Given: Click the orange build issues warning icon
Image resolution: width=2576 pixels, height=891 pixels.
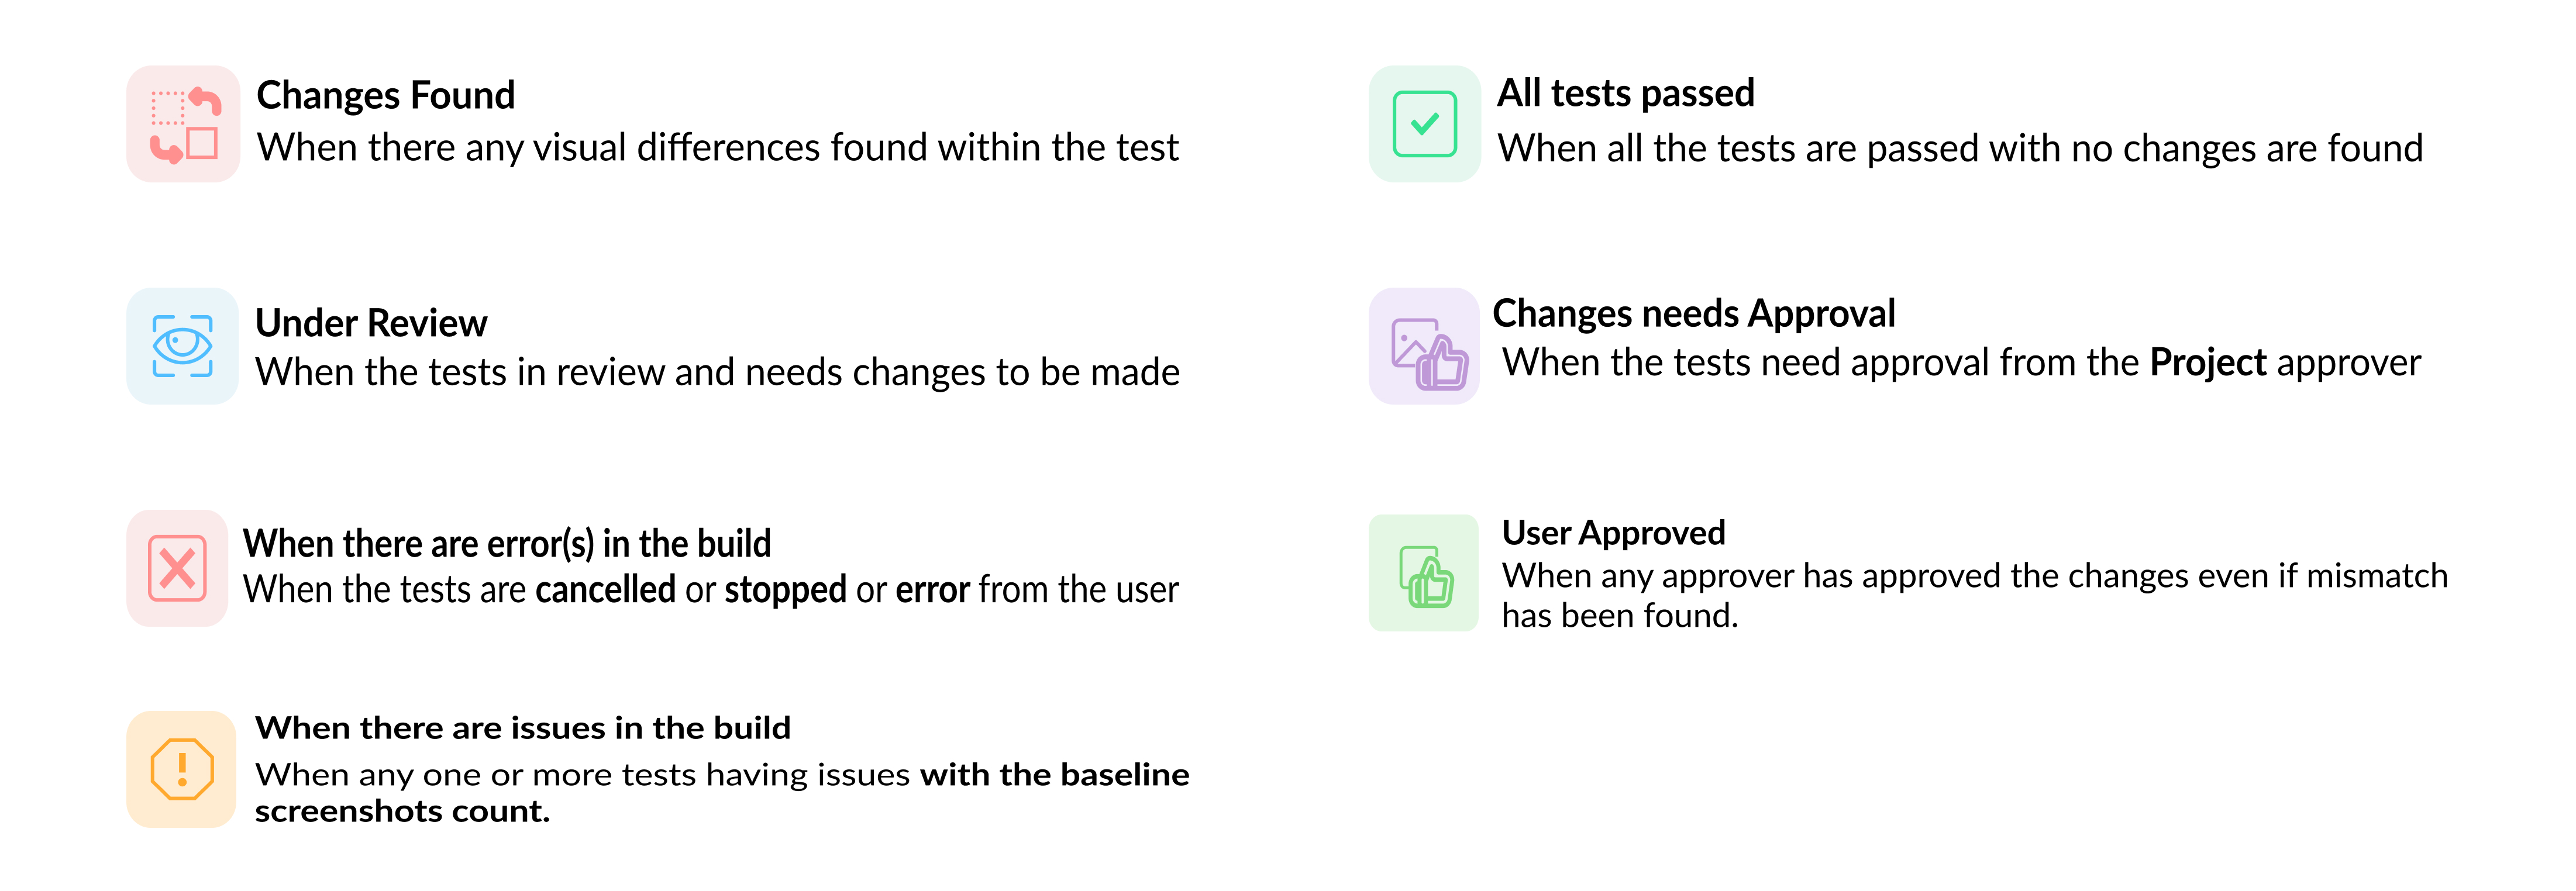Looking at the screenshot, I should 181,769.
